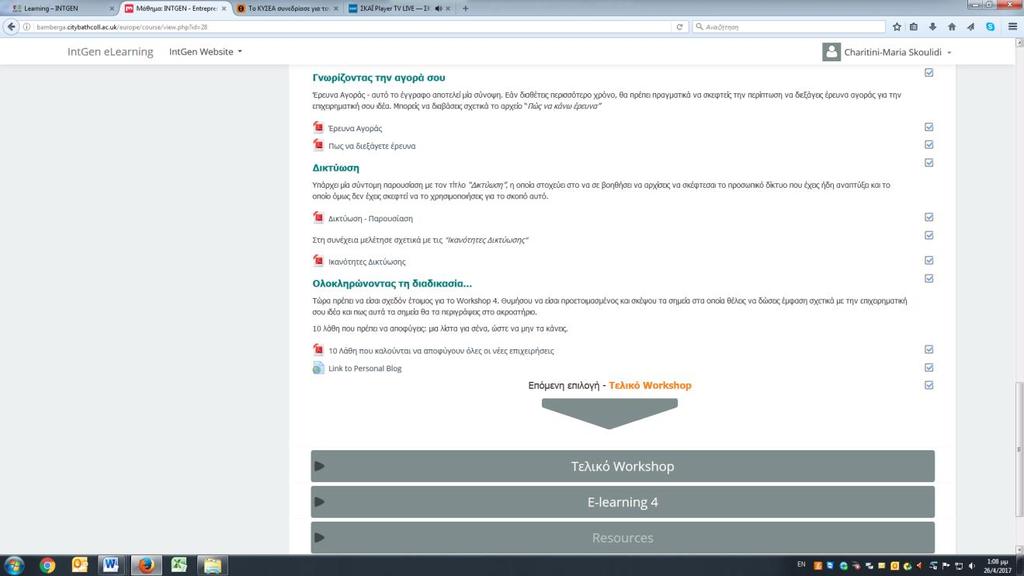
Task: Go back with the browser back arrow
Action: click(11, 27)
